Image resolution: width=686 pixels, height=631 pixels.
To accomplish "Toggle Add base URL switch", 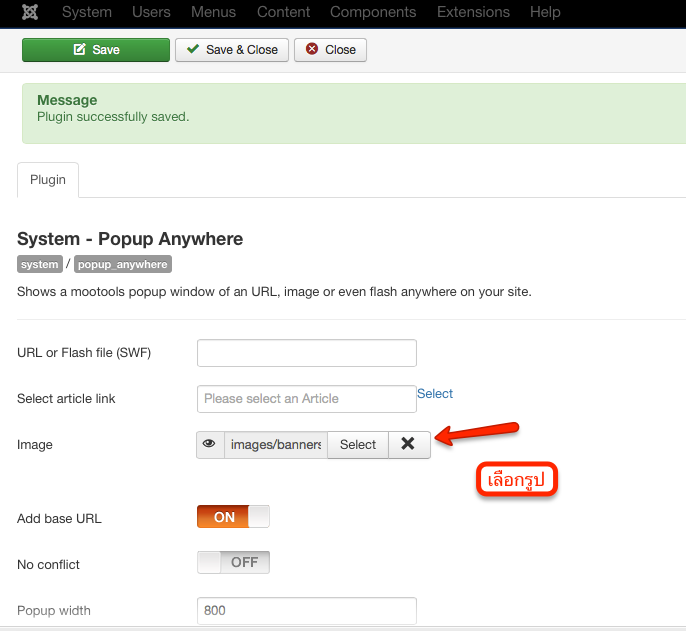I will point(233,517).
